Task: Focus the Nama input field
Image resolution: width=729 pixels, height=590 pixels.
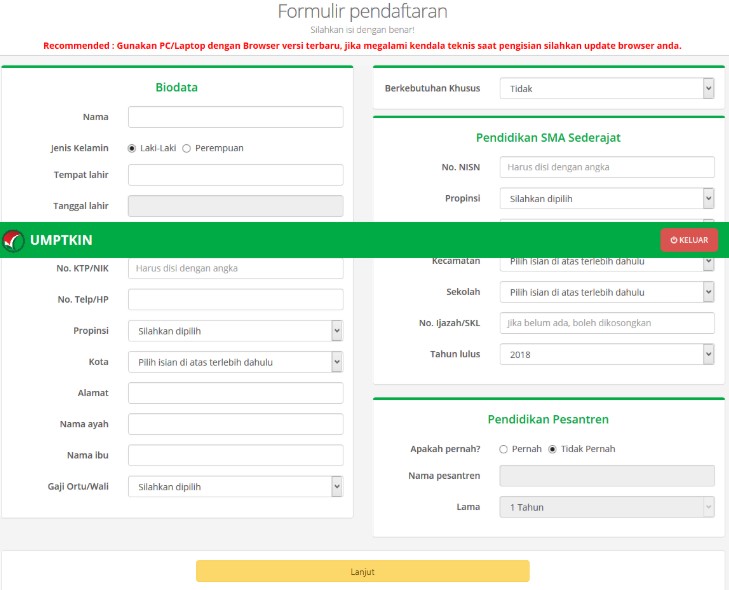Action: pyautogui.click(x=236, y=117)
